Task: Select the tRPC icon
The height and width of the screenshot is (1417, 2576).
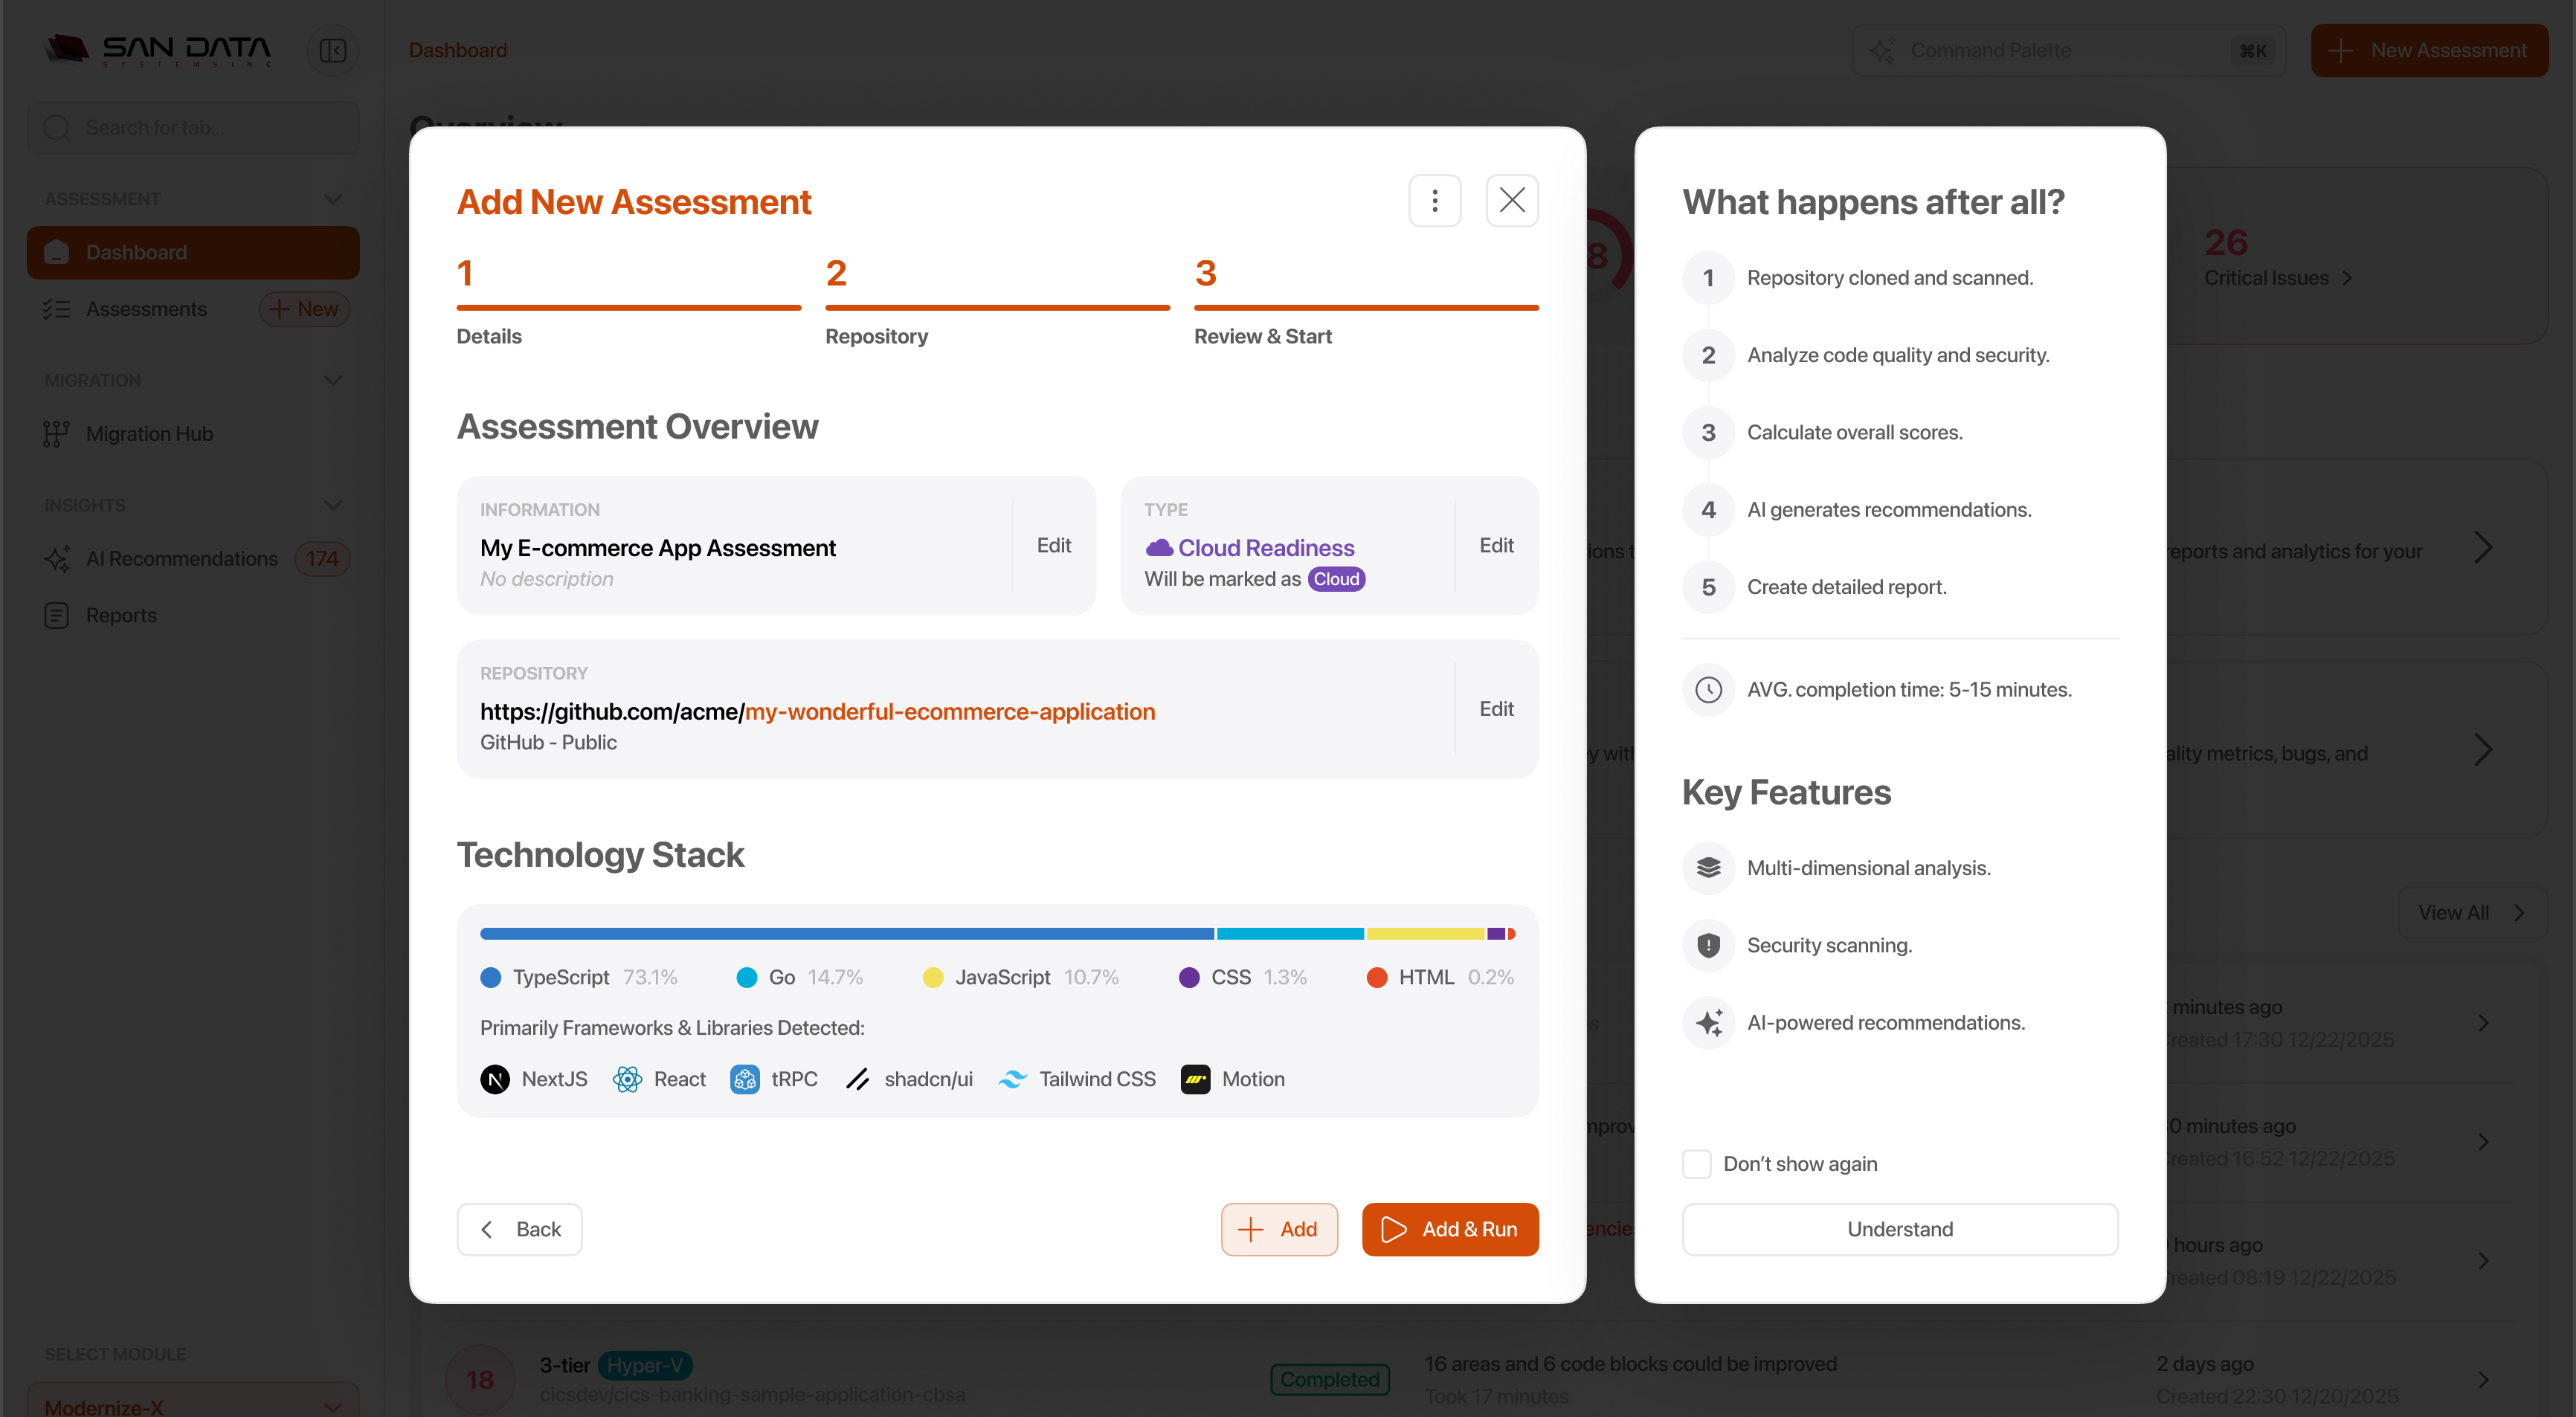Action: point(744,1079)
